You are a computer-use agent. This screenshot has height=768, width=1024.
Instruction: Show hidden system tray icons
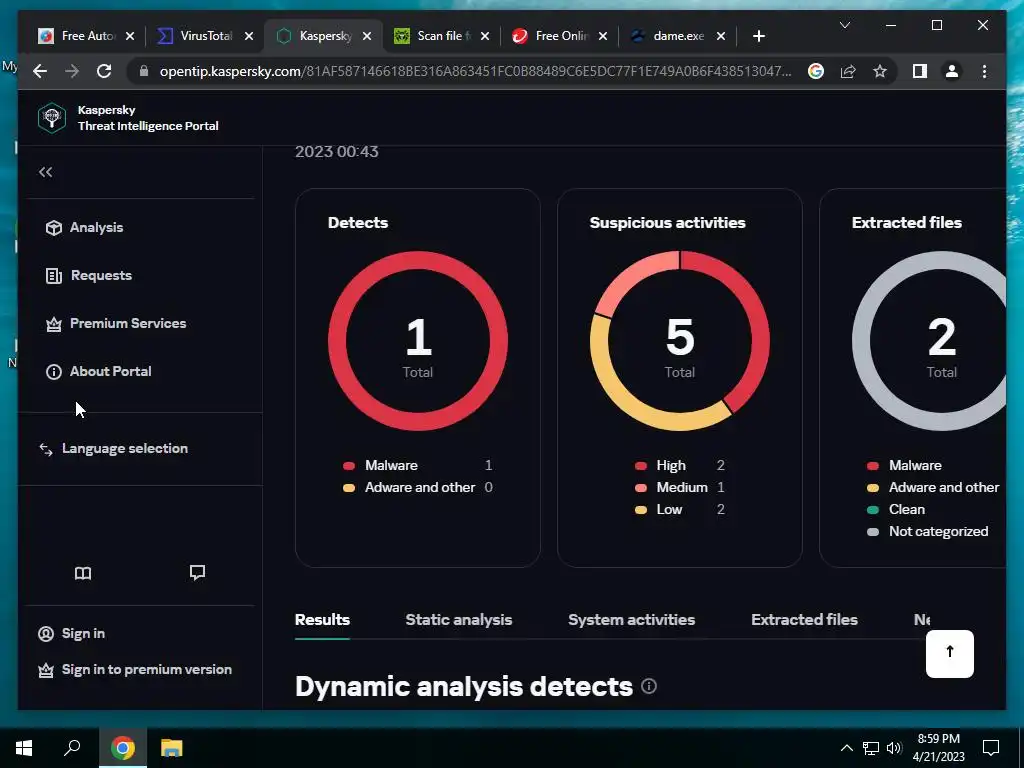coord(846,748)
